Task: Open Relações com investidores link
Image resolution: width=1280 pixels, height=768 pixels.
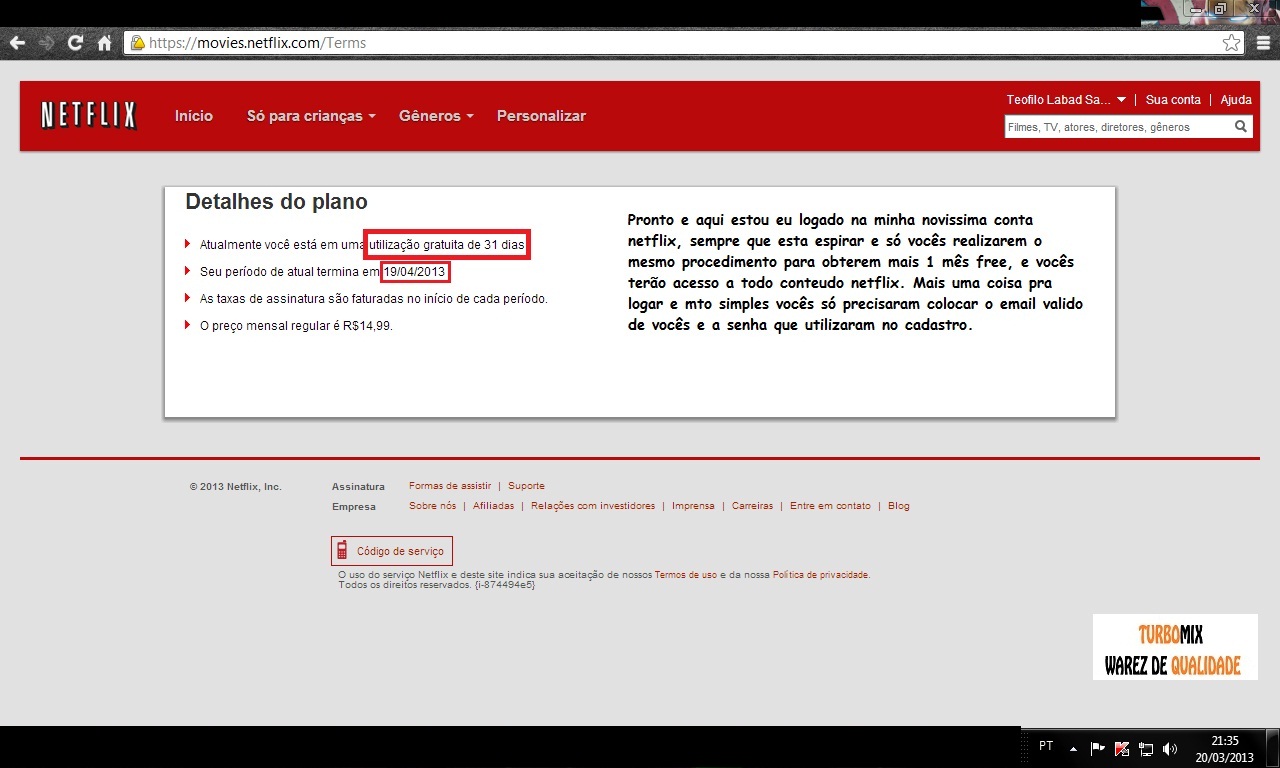Action: tap(593, 506)
